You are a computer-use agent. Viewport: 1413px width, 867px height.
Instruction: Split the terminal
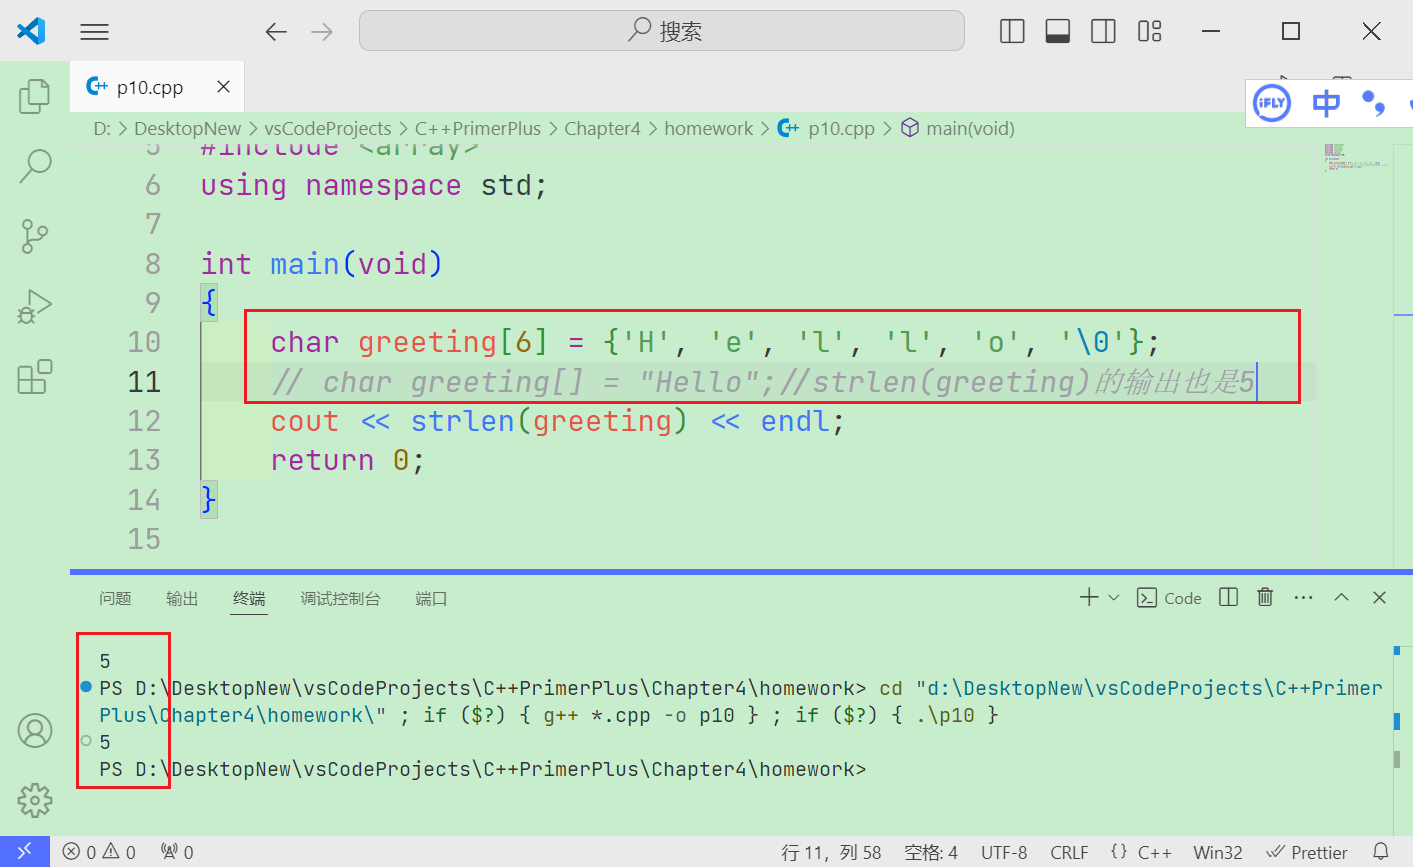coord(1229,598)
